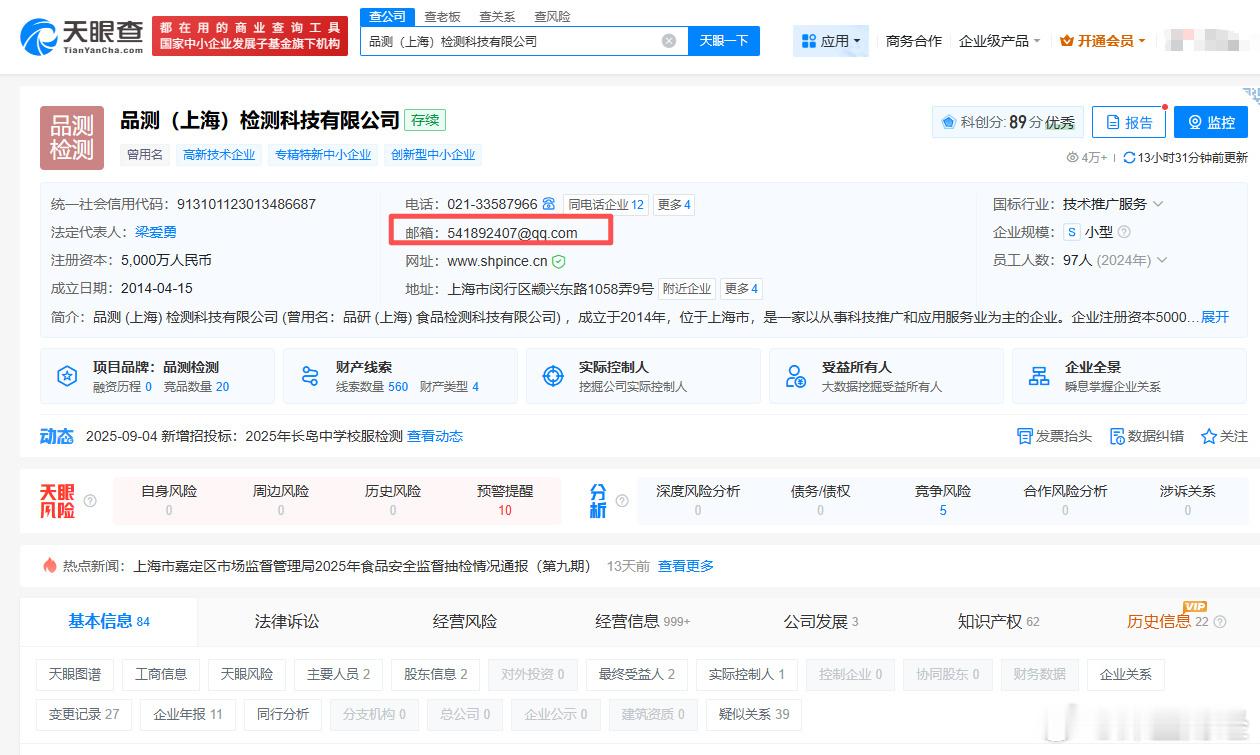The height and width of the screenshot is (755, 1260).
Task: Open the 受益所有人 card
Action: (x=886, y=376)
